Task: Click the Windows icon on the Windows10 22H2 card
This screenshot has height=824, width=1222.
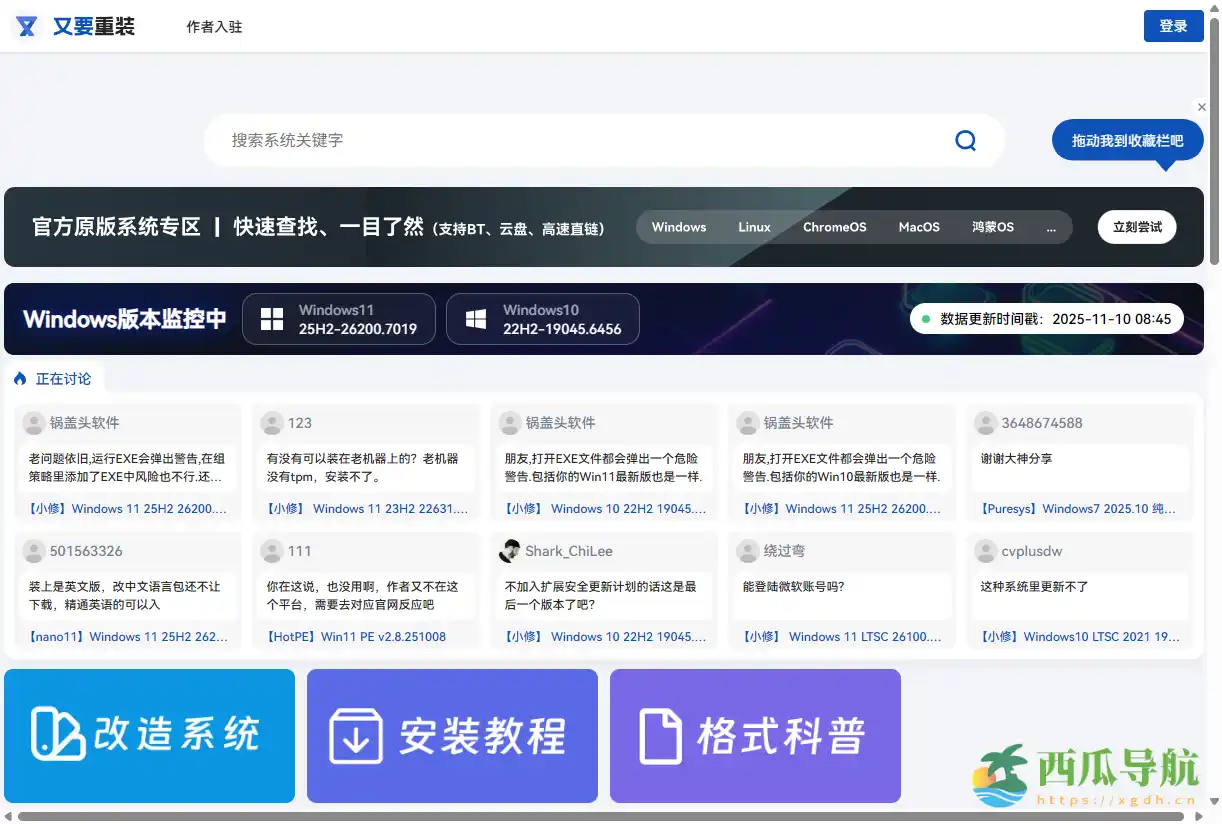Action: point(475,318)
